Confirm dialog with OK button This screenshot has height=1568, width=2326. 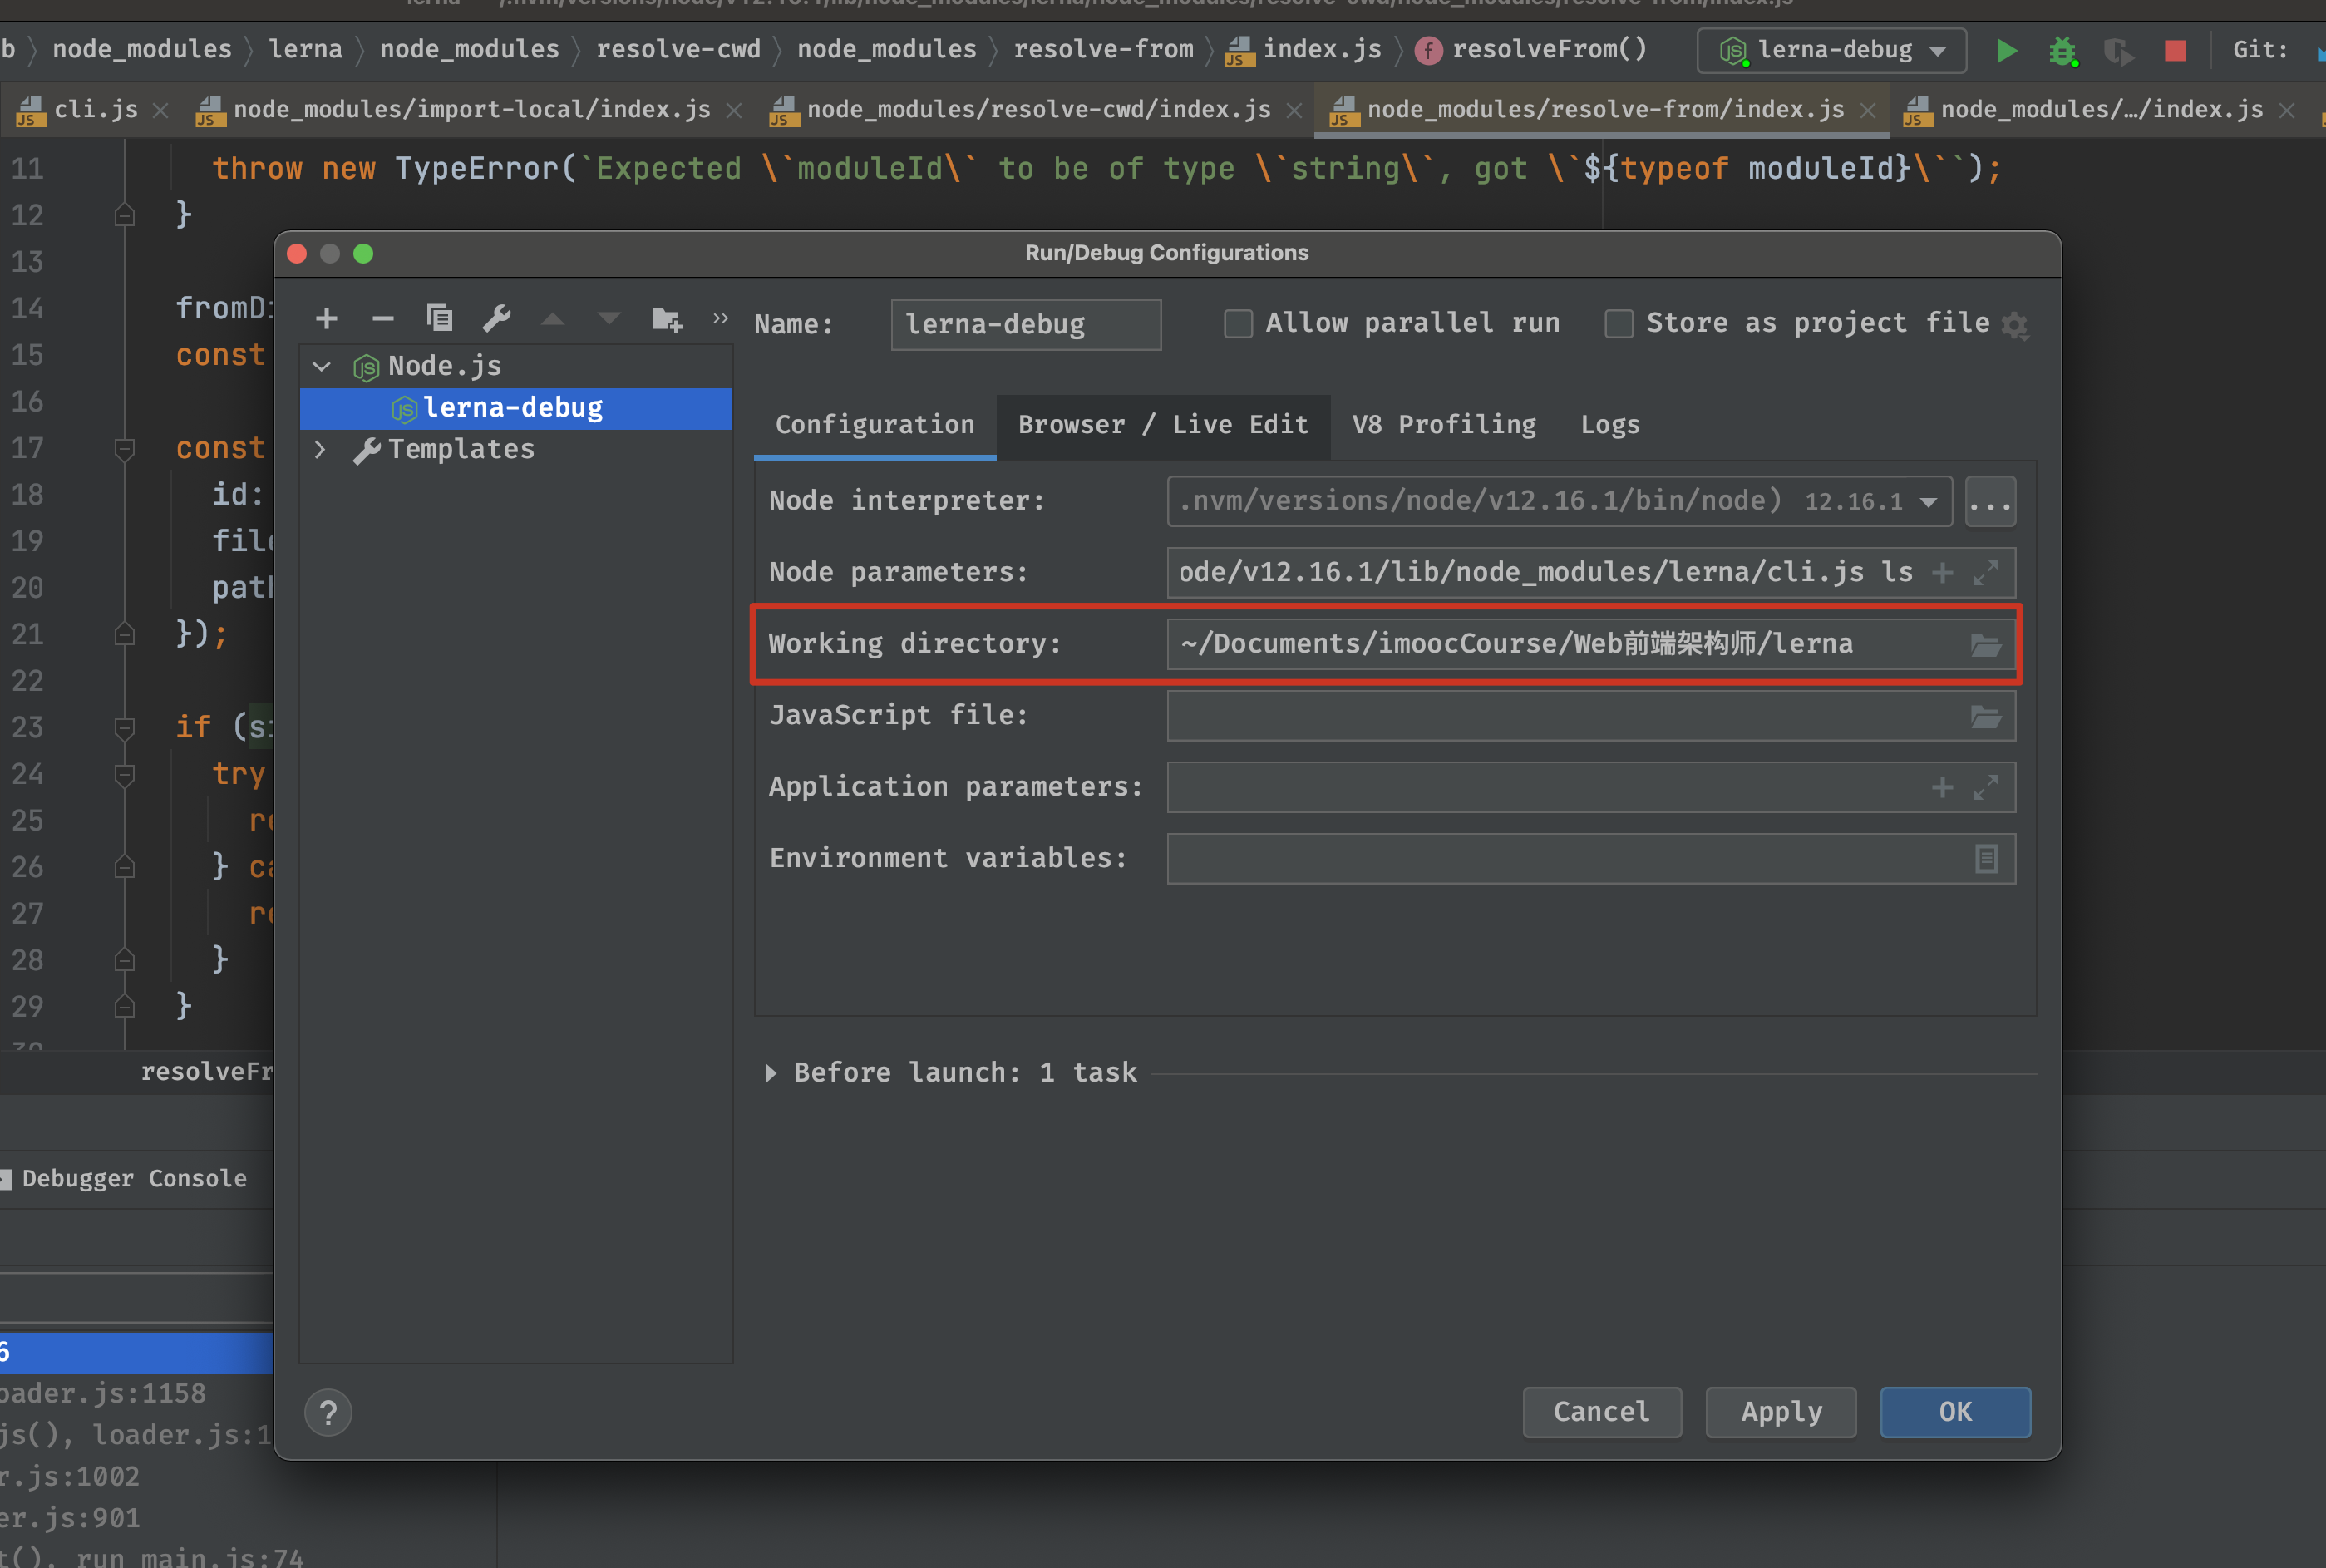(x=1955, y=1413)
